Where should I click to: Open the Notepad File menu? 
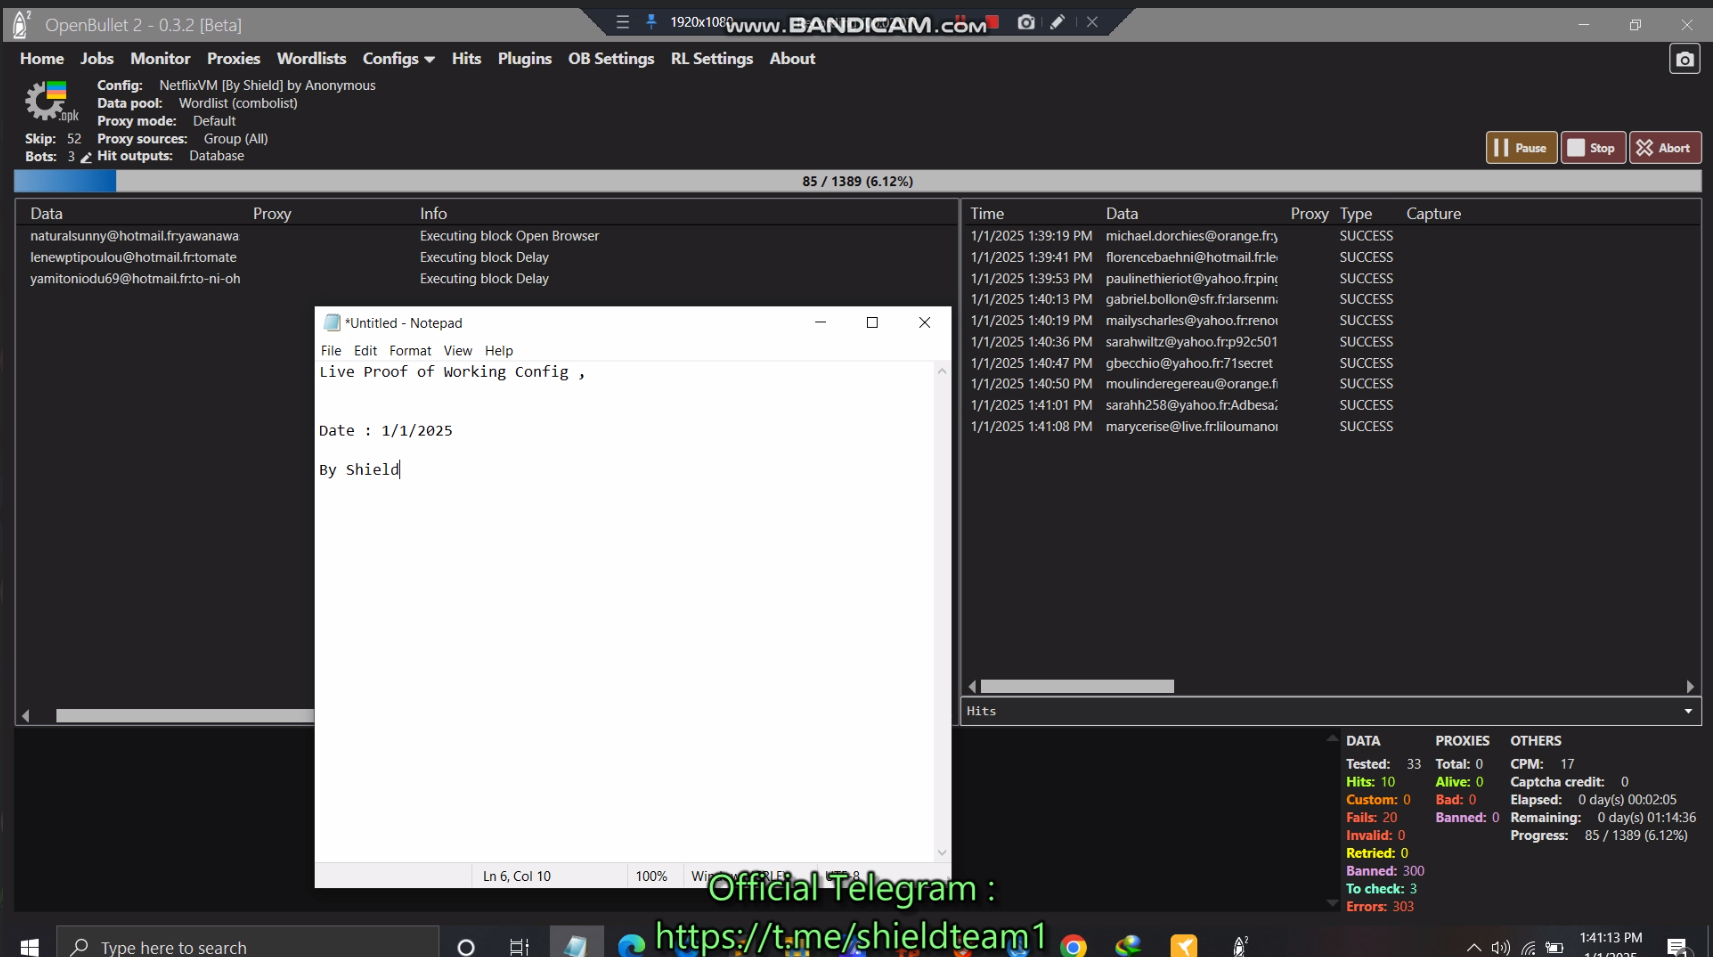point(331,351)
